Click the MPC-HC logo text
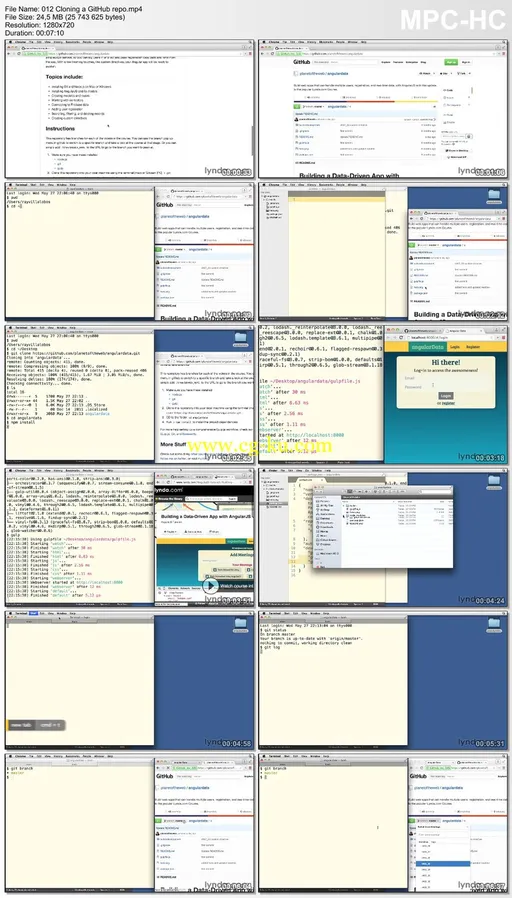 [452, 21]
